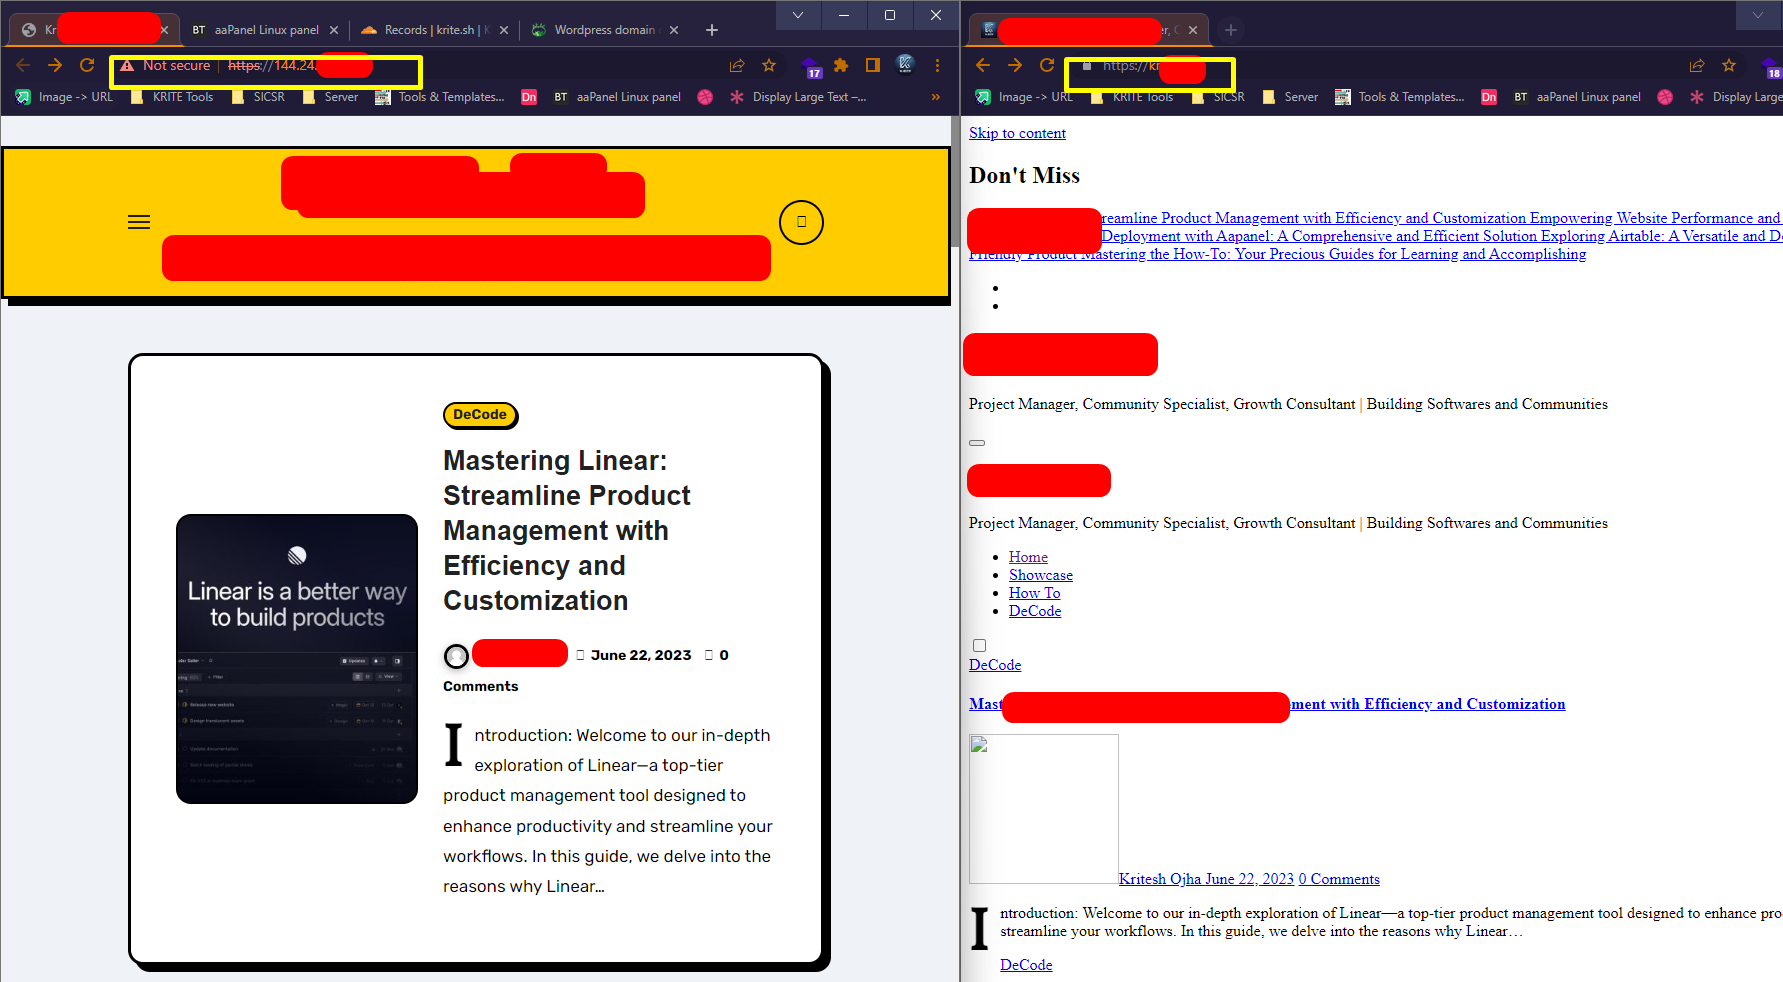Expand KRITE Tools bookmark folder, left window
Image resolution: width=1783 pixels, height=982 pixels.
(172, 97)
